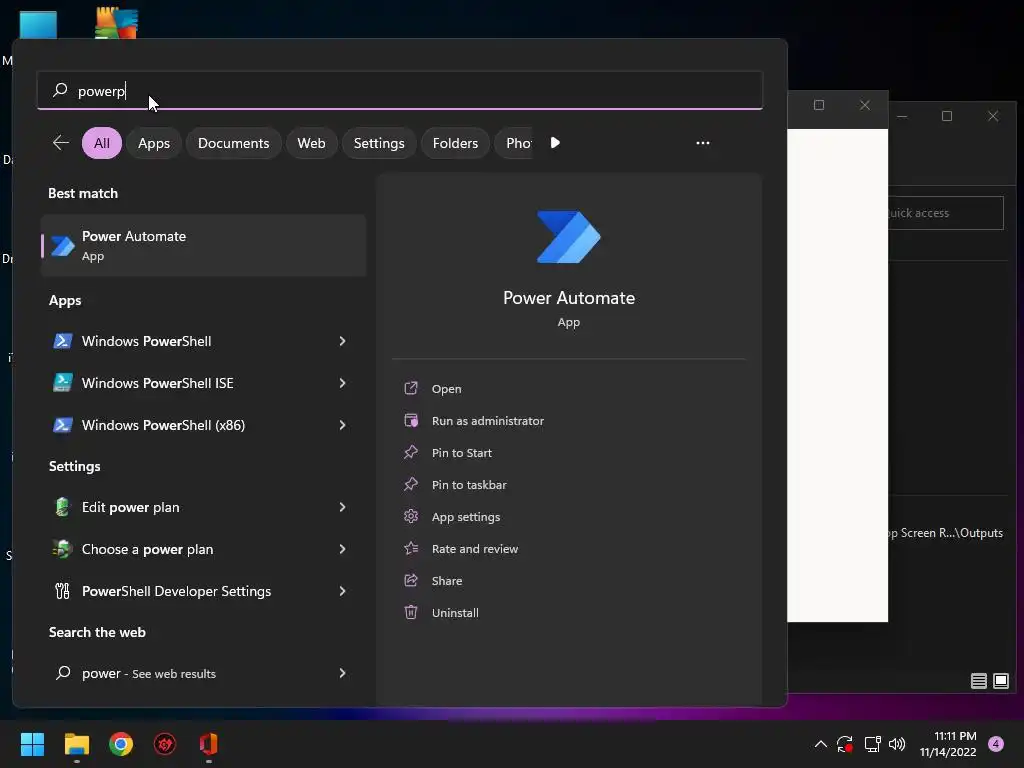Switch to the Settings filter tab
This screenshot has width=1024, height=768.
(379, 143)
